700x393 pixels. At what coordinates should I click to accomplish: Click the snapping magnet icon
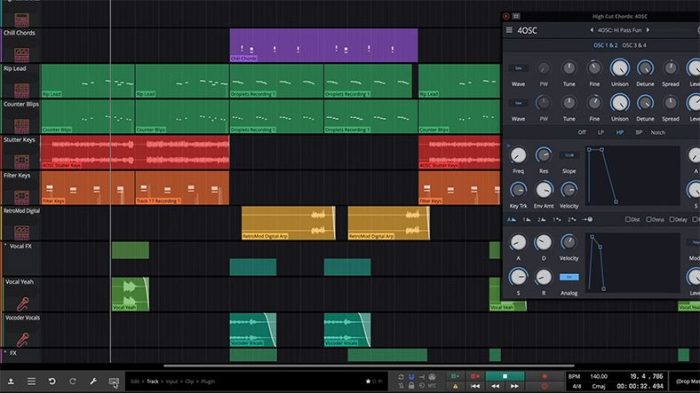point(411,377)
